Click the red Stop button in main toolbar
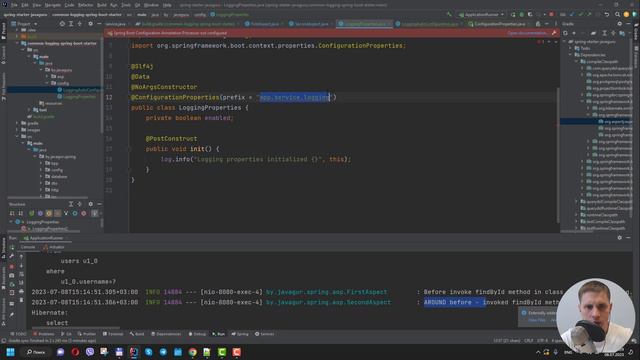640x360 pixels. click(x=551, y=15)
